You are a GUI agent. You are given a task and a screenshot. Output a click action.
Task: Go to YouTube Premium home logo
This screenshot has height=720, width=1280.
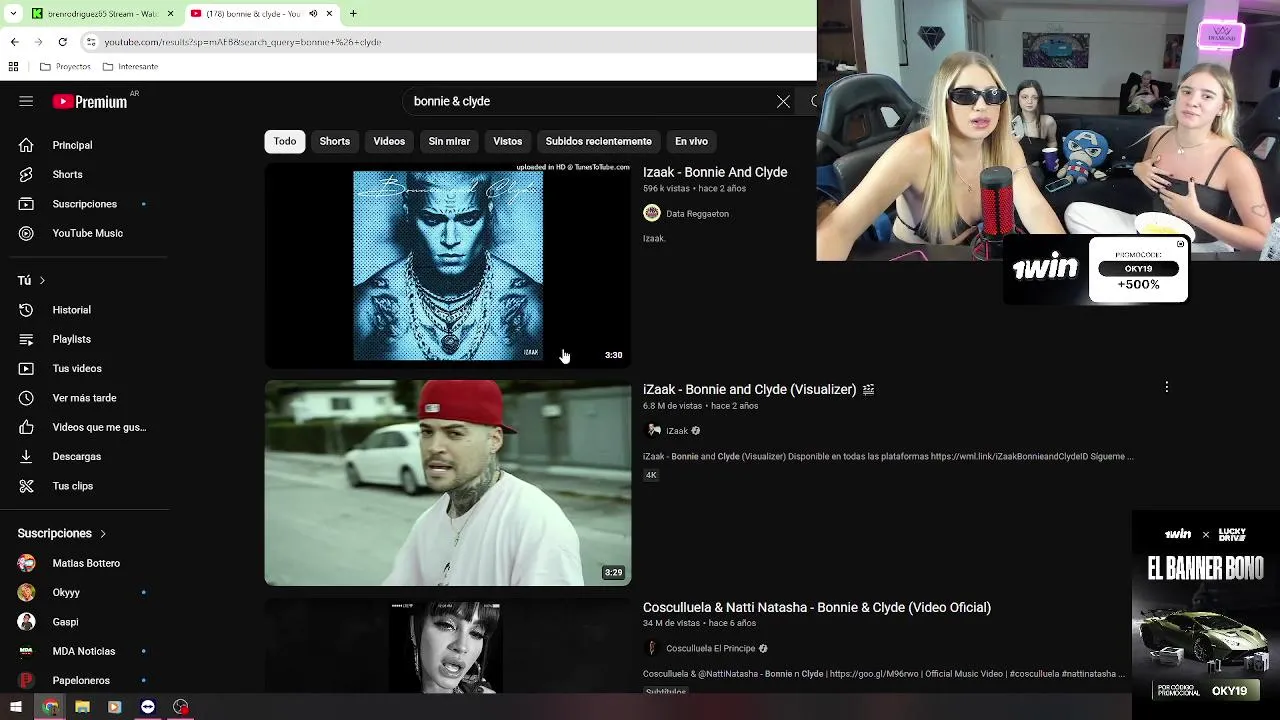[x=90, y=101]
